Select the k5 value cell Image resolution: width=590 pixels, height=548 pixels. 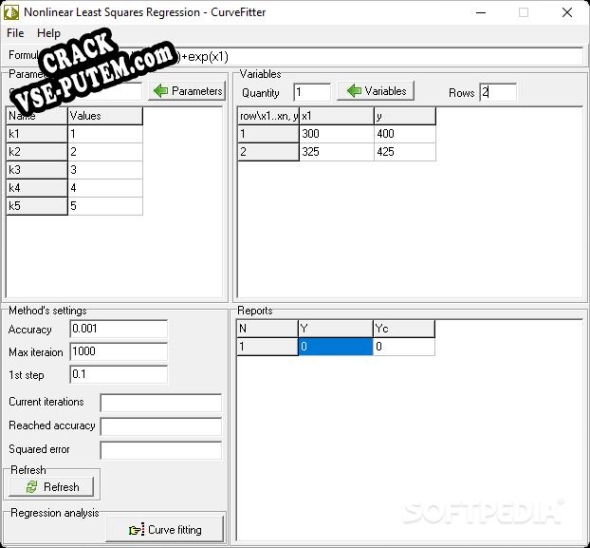tap(105, 206)
